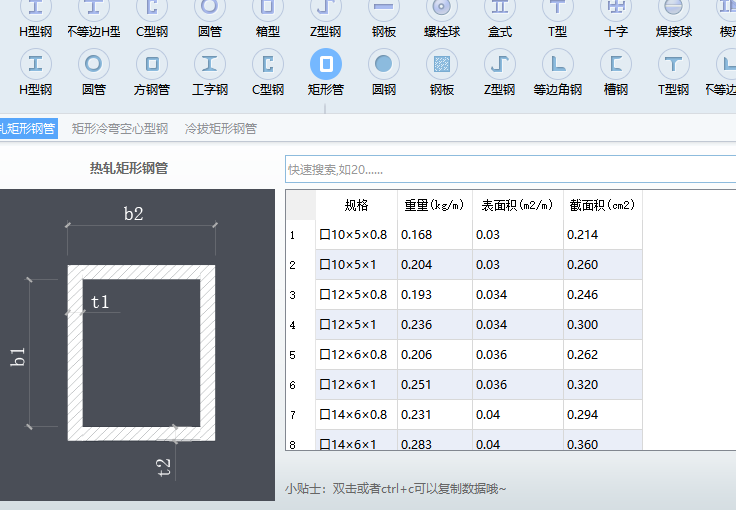736x510 pixels.
Task: Select the C型钢 icon beside 工字钢
Action: (268, 64)
